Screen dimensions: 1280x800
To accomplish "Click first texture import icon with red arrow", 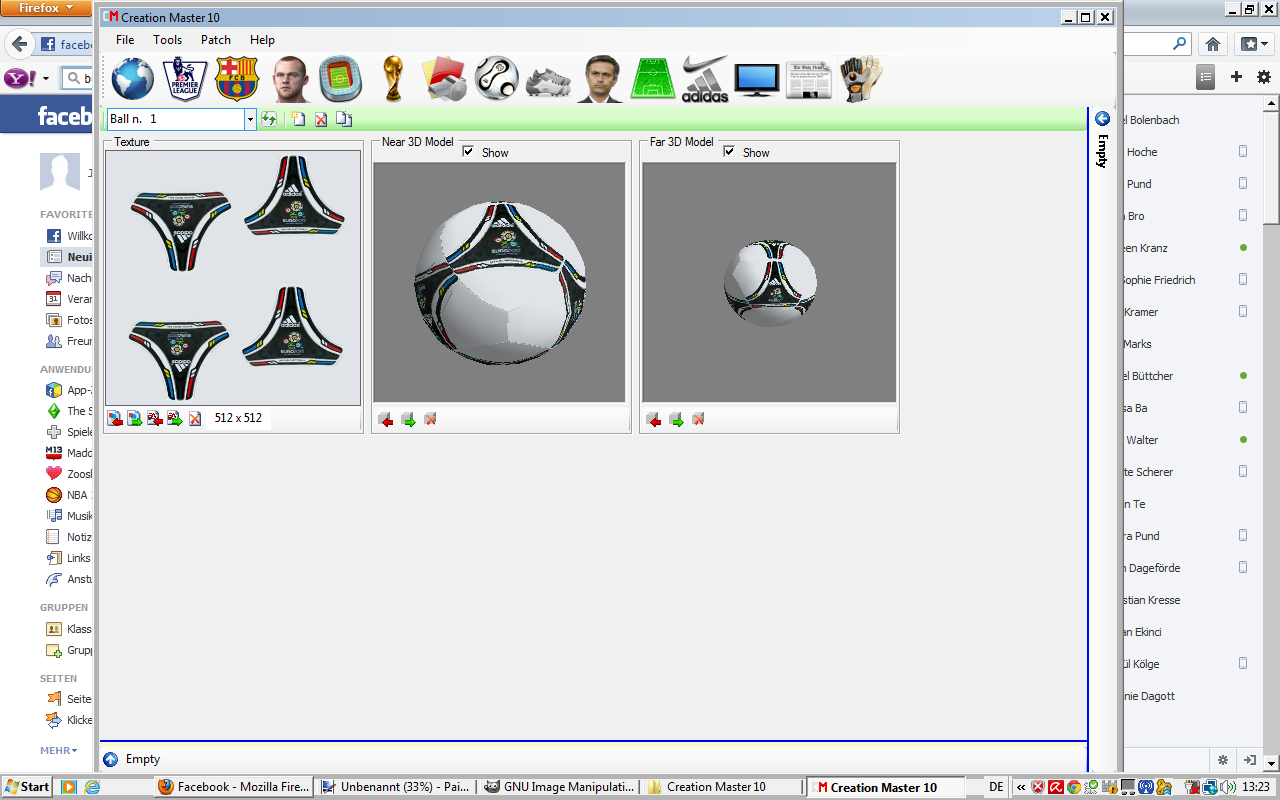I will tap(115, 418).
